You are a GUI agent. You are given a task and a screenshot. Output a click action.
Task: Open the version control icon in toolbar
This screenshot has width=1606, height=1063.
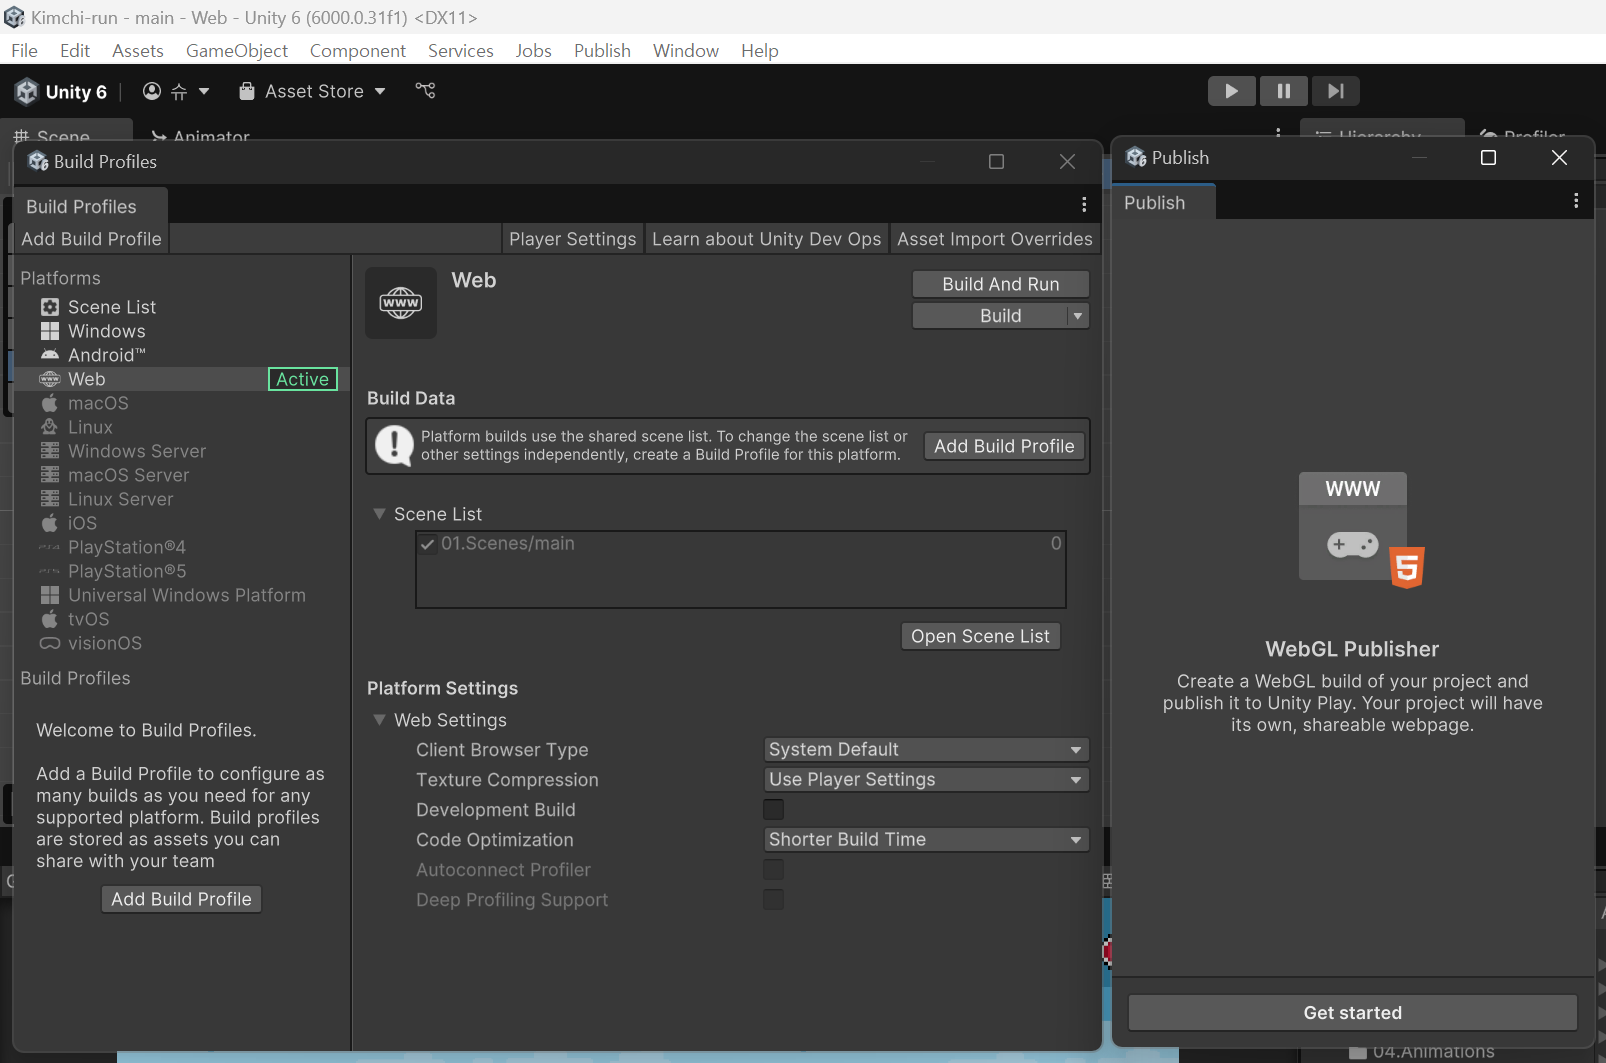pyautogui.click(x=426, y=91)
